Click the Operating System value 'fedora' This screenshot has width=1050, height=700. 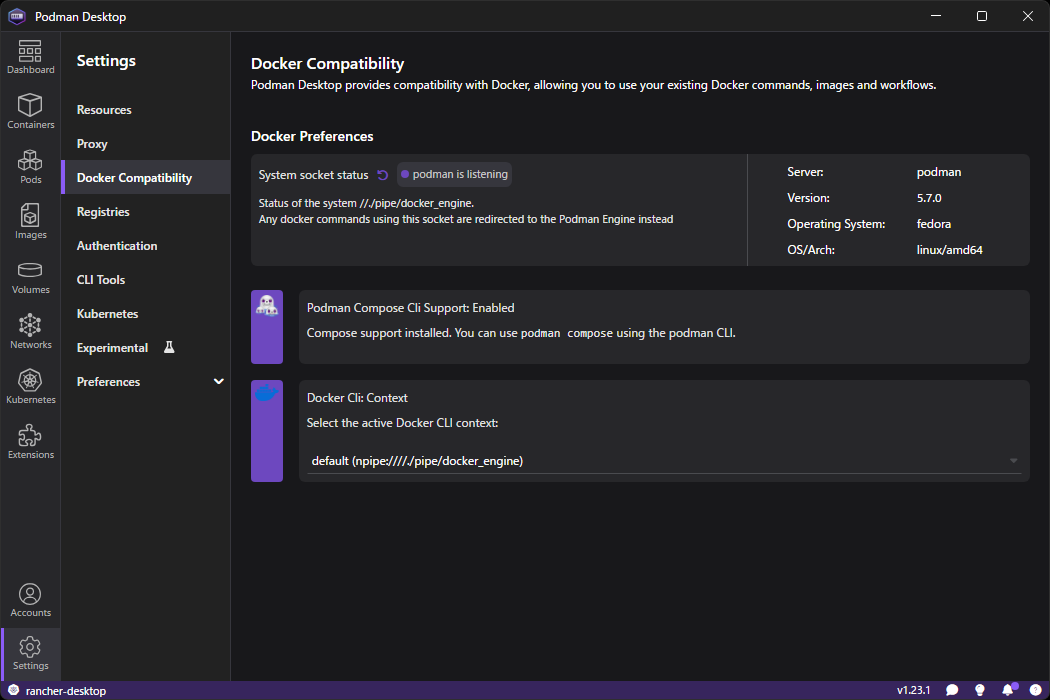point(933,224)
